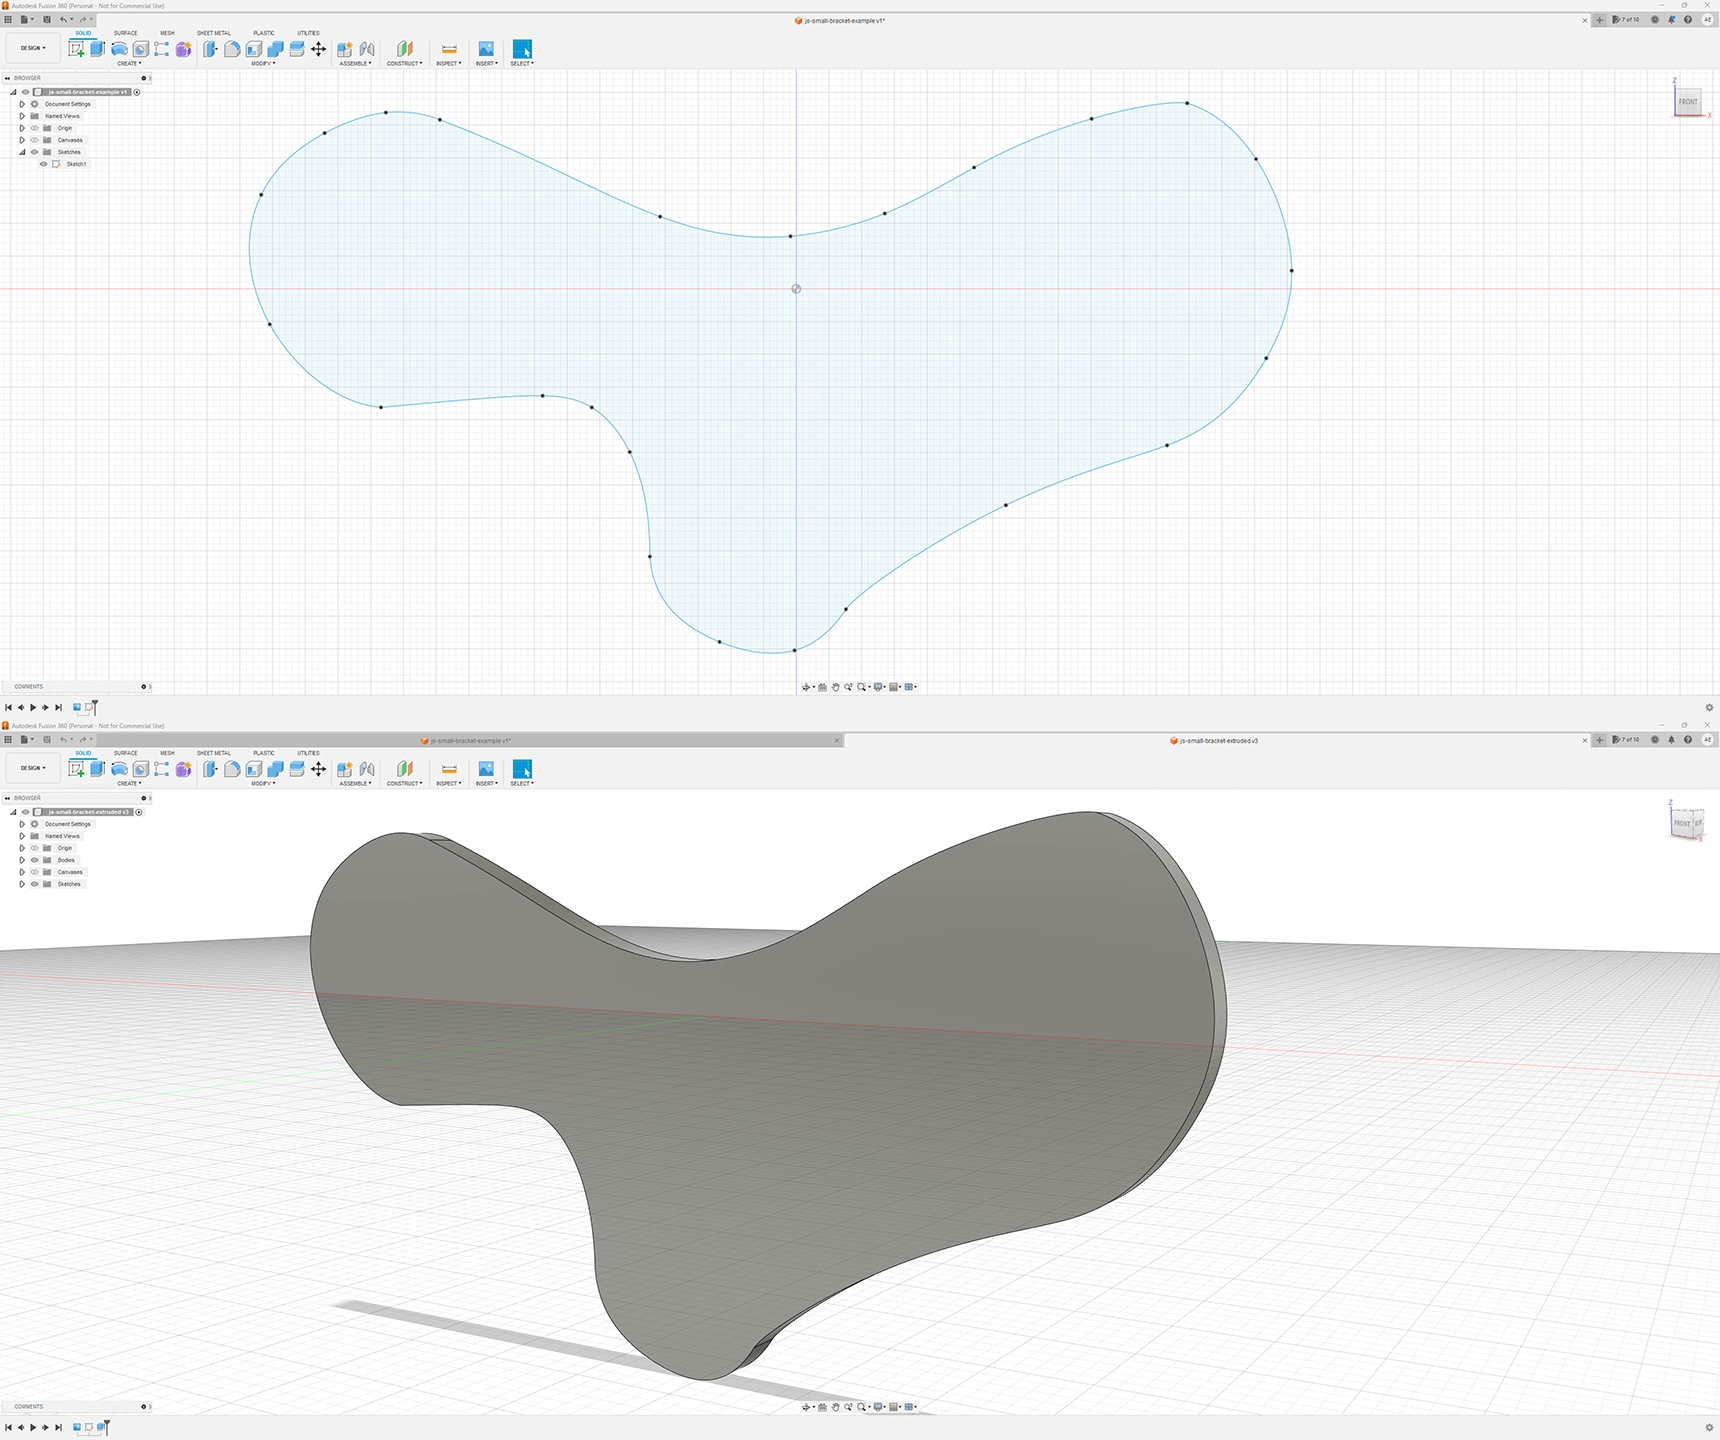Screen dimensions: 1720x1440
Task: Click Construct plane icon in top window
Action: tap(404, 49)
